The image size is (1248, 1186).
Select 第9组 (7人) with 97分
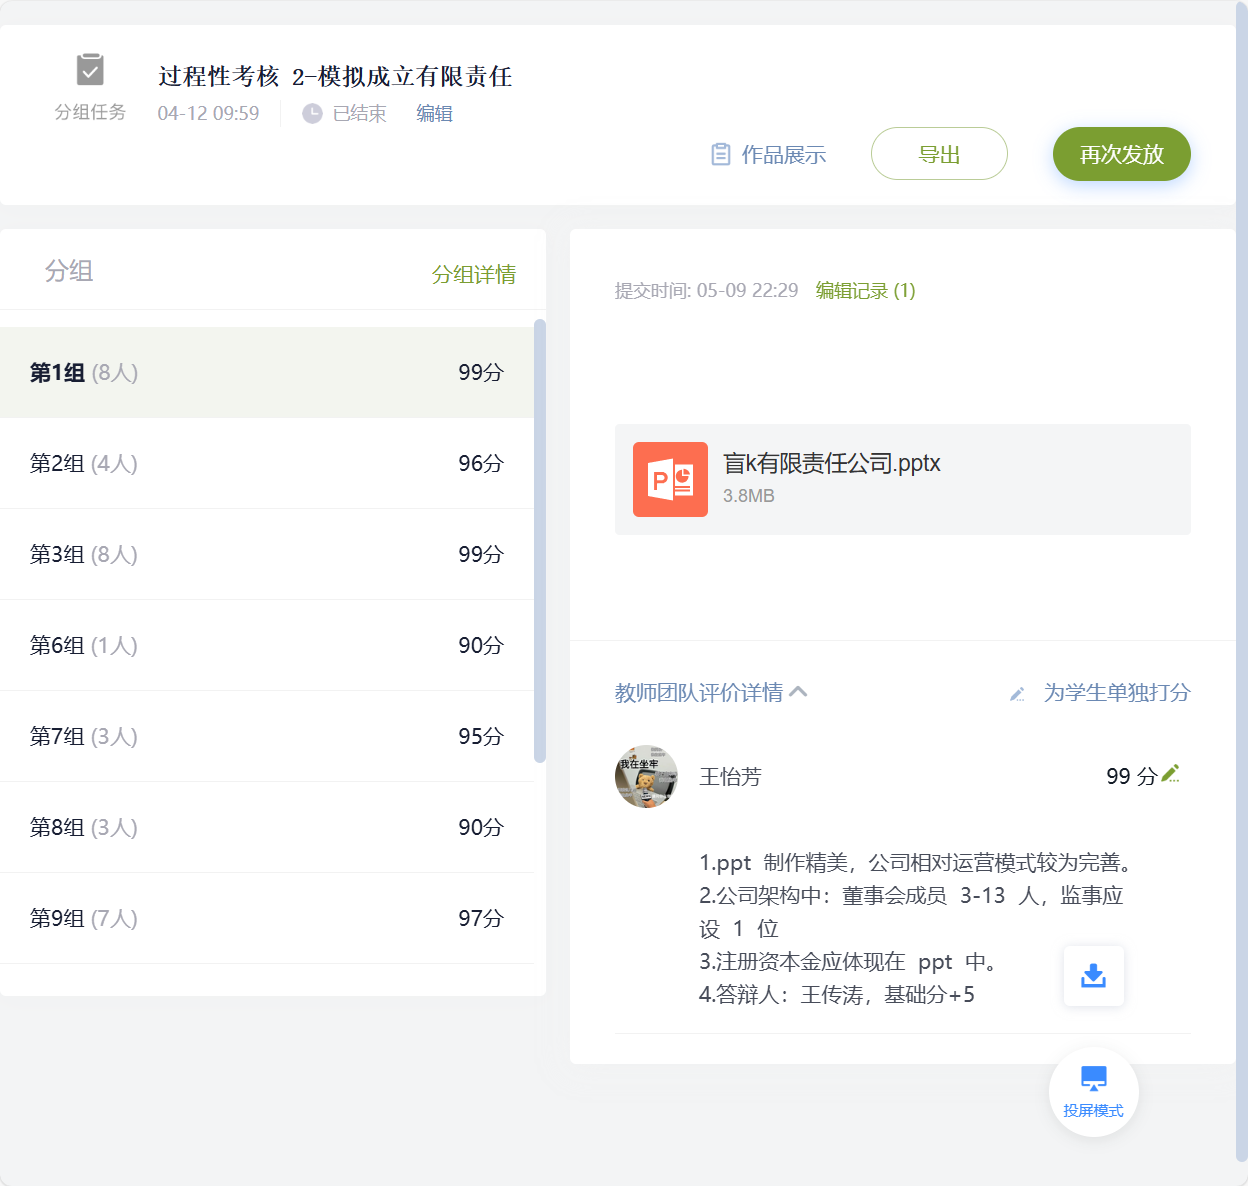[266, 918]
